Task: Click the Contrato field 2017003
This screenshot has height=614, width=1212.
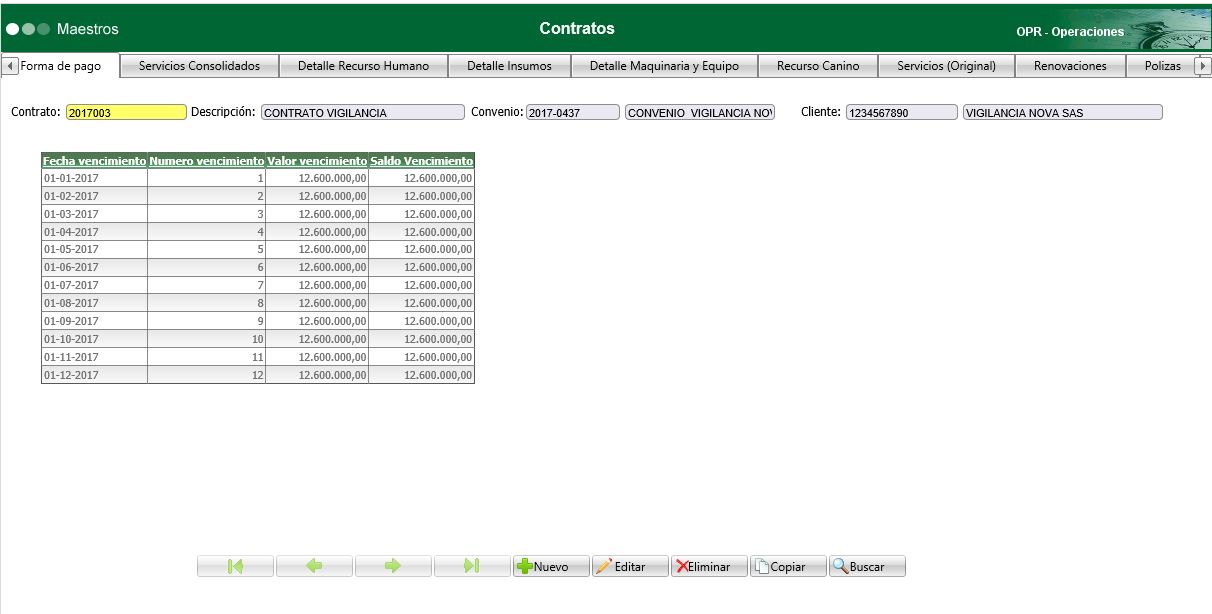Action: coord(126,112)
